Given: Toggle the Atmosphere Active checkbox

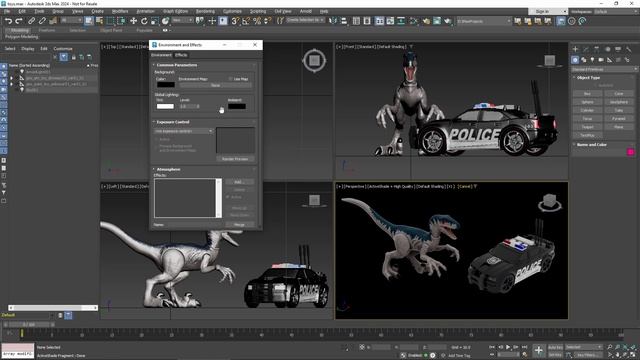Looking at the screenshot, I should [228, 197].
